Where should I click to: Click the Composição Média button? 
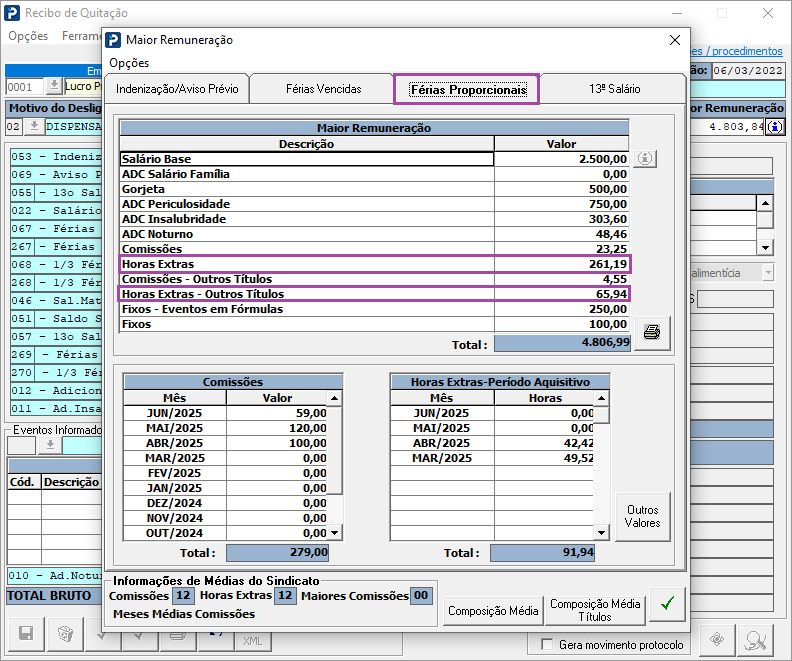point(493,611)
